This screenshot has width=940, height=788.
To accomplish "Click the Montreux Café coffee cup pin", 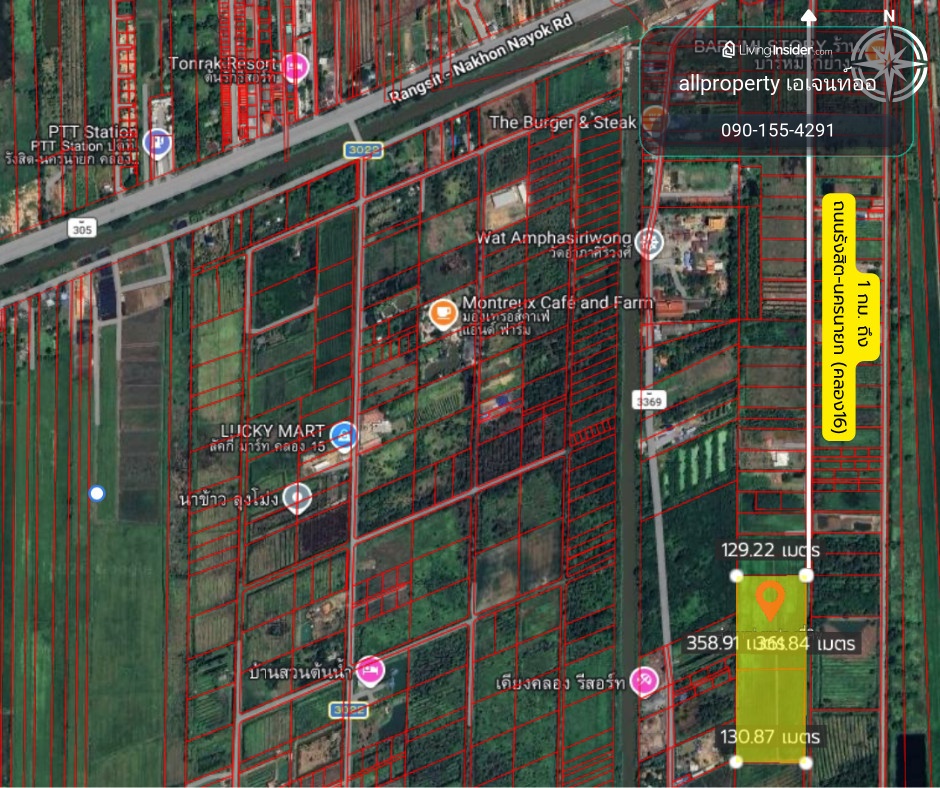I will 444,314.
